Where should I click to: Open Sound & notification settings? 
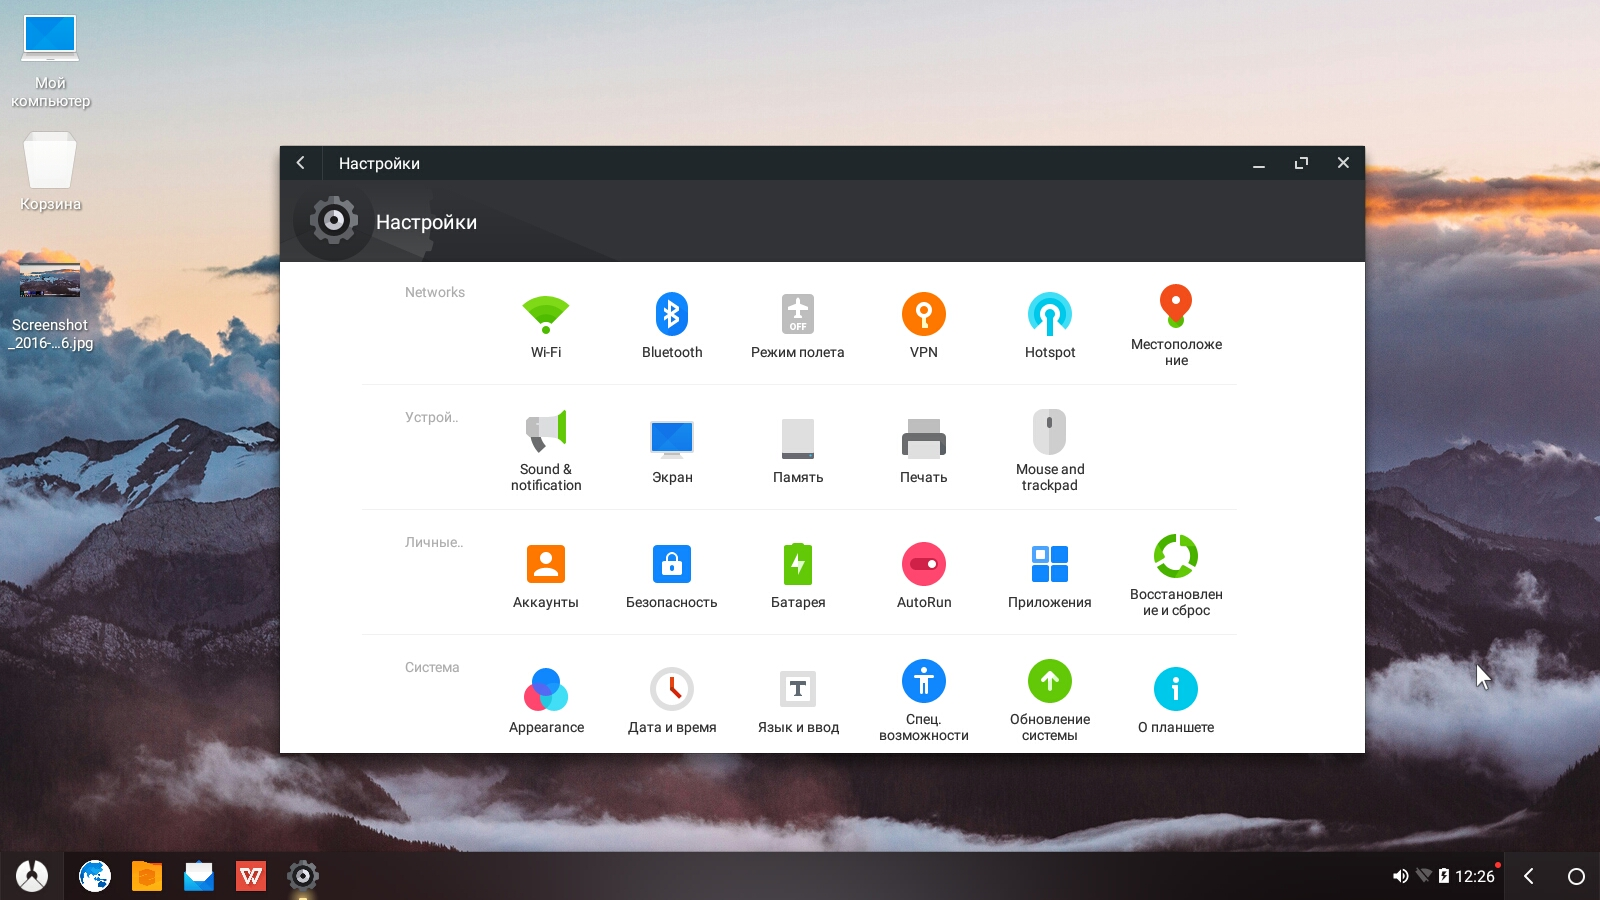pos(546,451)
